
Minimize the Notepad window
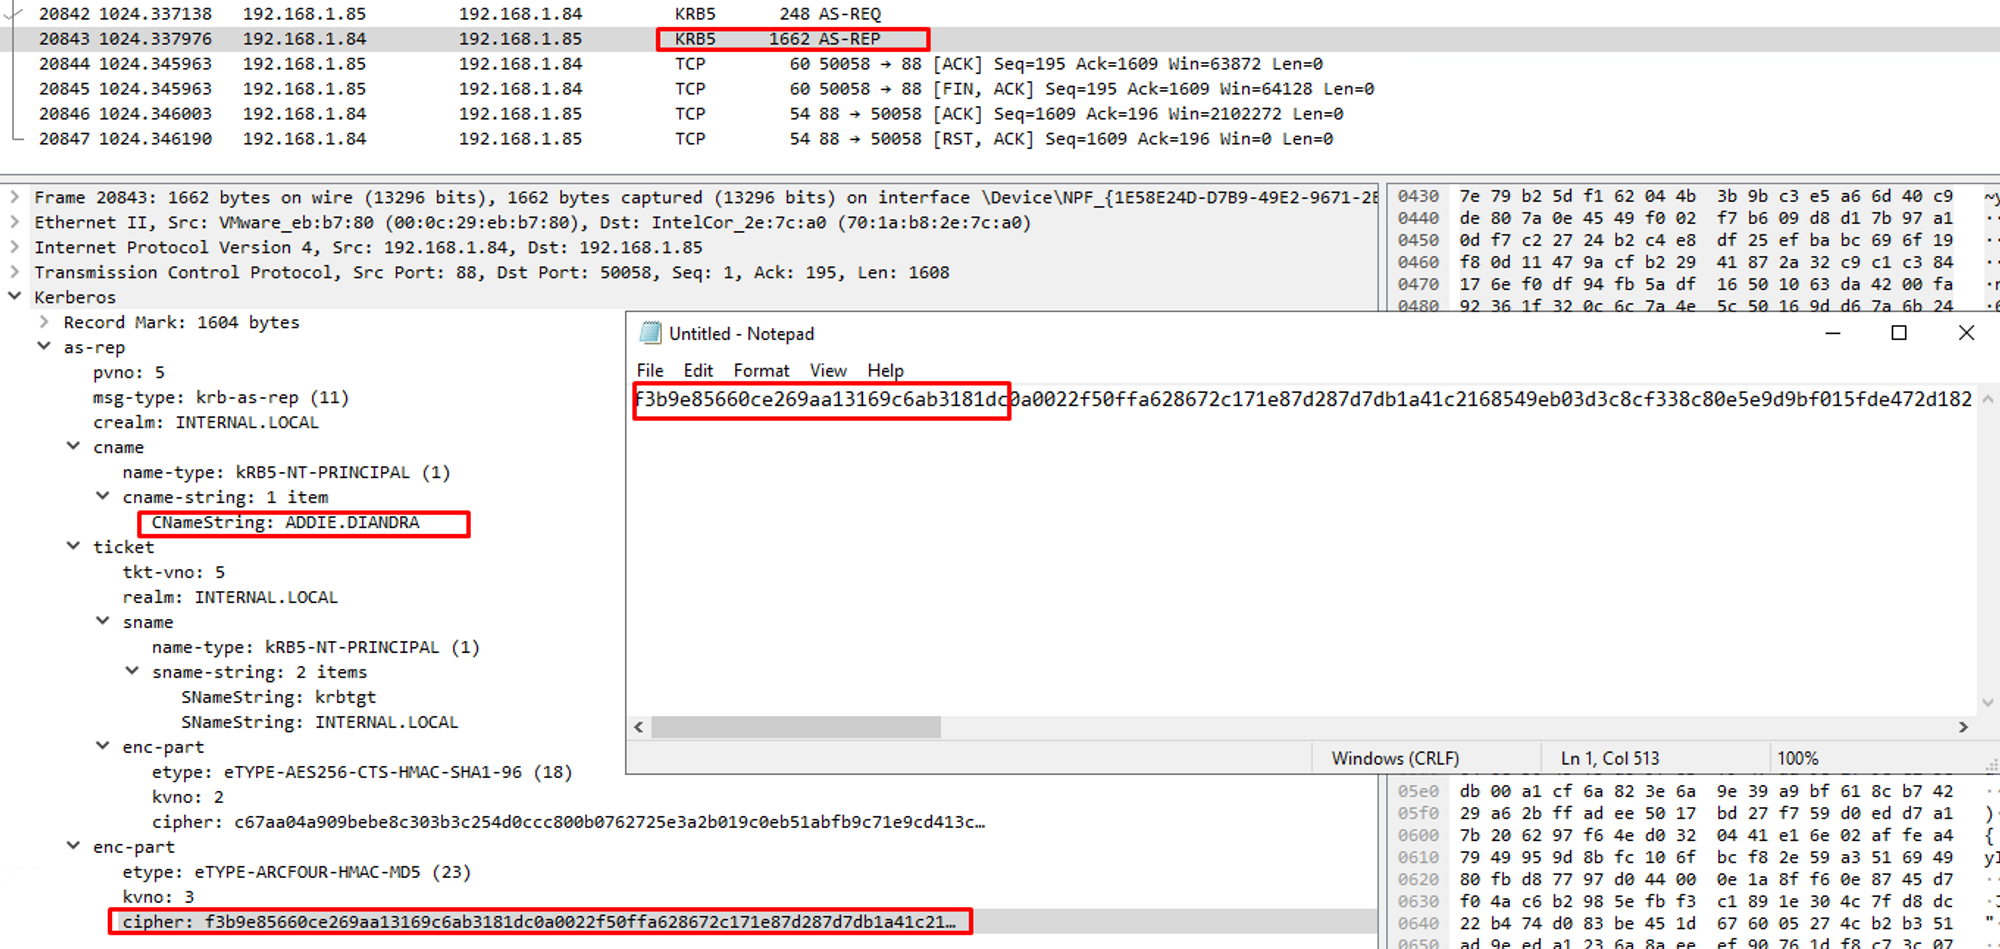(x=1832, y=333)
